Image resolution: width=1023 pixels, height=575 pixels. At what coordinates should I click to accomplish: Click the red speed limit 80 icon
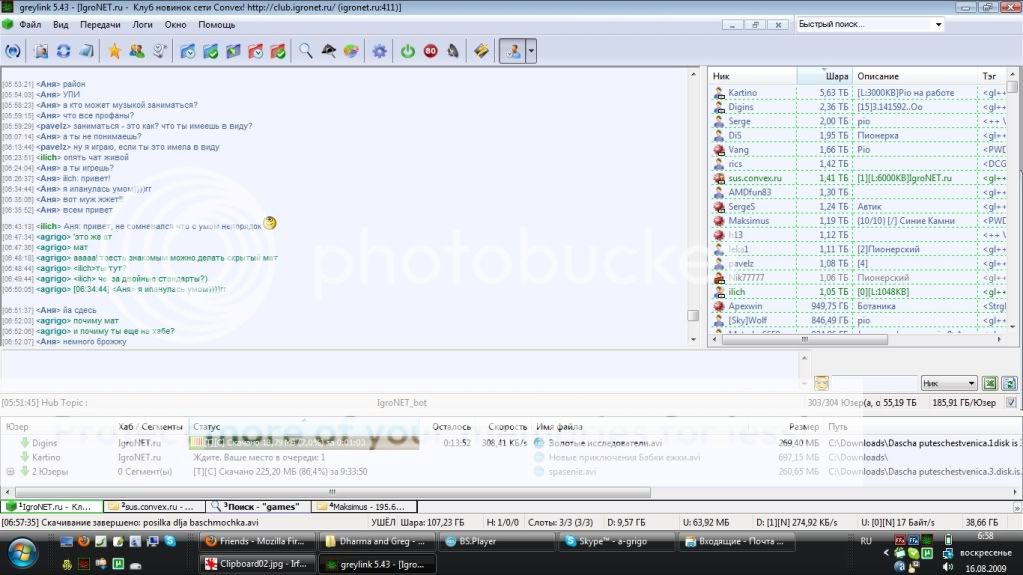430,51
